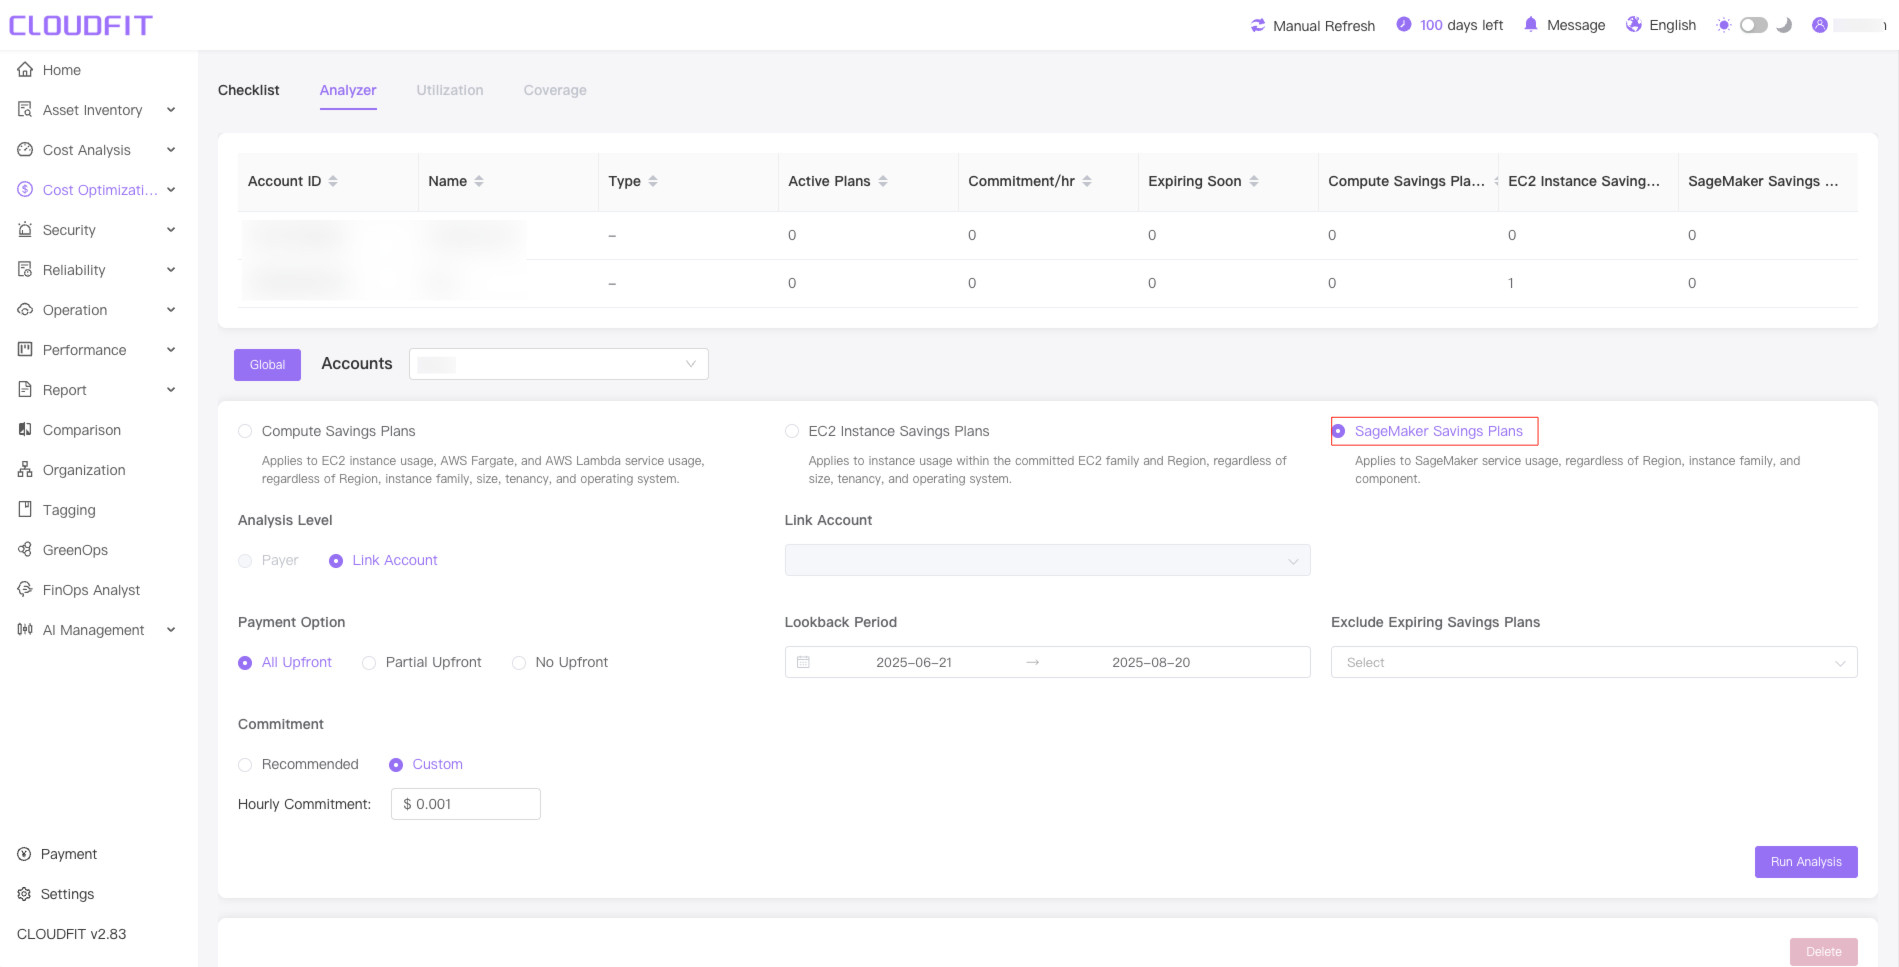Viewport: 1899px width, 967px height.
Task: Select Compute Savings Plans radio button
Action: click(245, 431)
